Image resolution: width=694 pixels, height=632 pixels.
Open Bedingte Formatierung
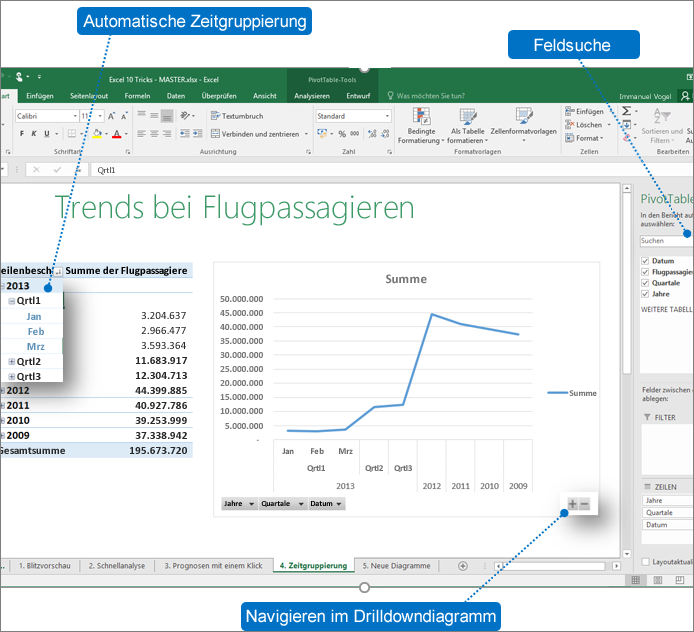click(x=420, y=126)
